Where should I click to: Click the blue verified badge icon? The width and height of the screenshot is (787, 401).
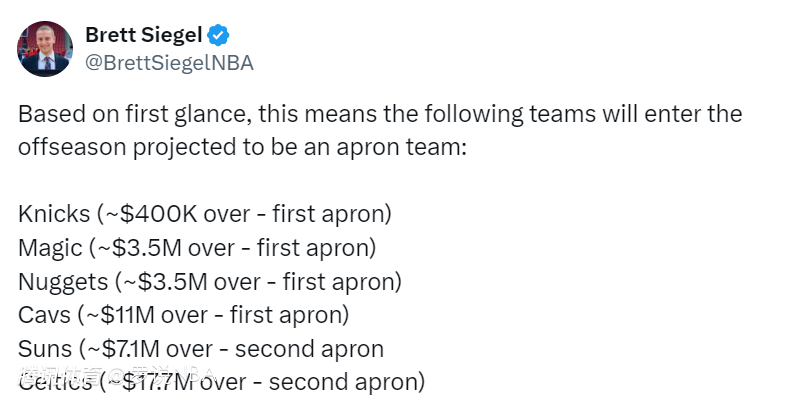[x=219, y=36]
